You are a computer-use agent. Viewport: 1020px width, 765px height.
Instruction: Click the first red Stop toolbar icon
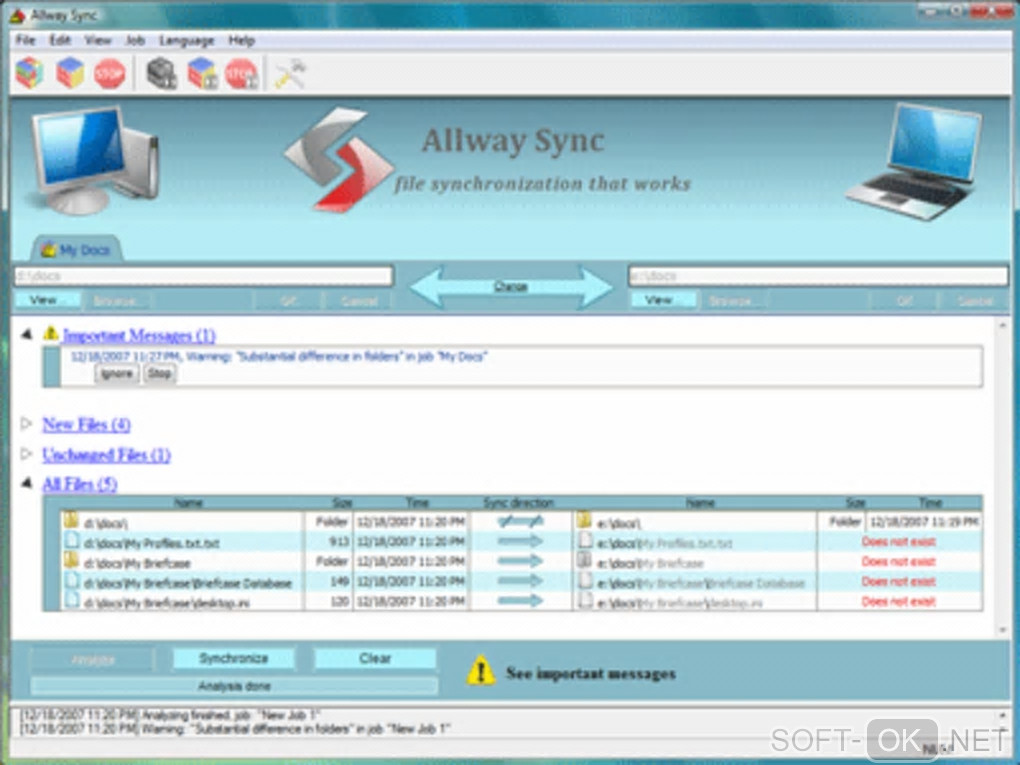point(109,73)
